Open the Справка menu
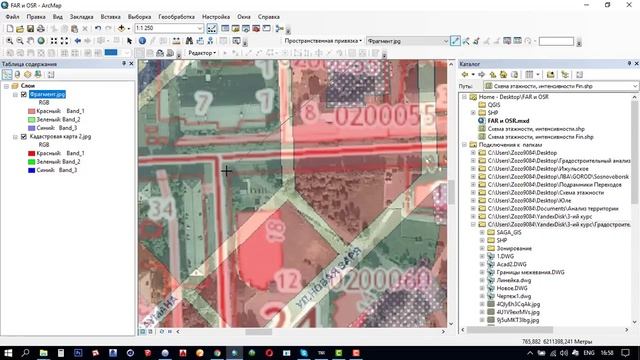640x360 pixels. pos(269,17)
